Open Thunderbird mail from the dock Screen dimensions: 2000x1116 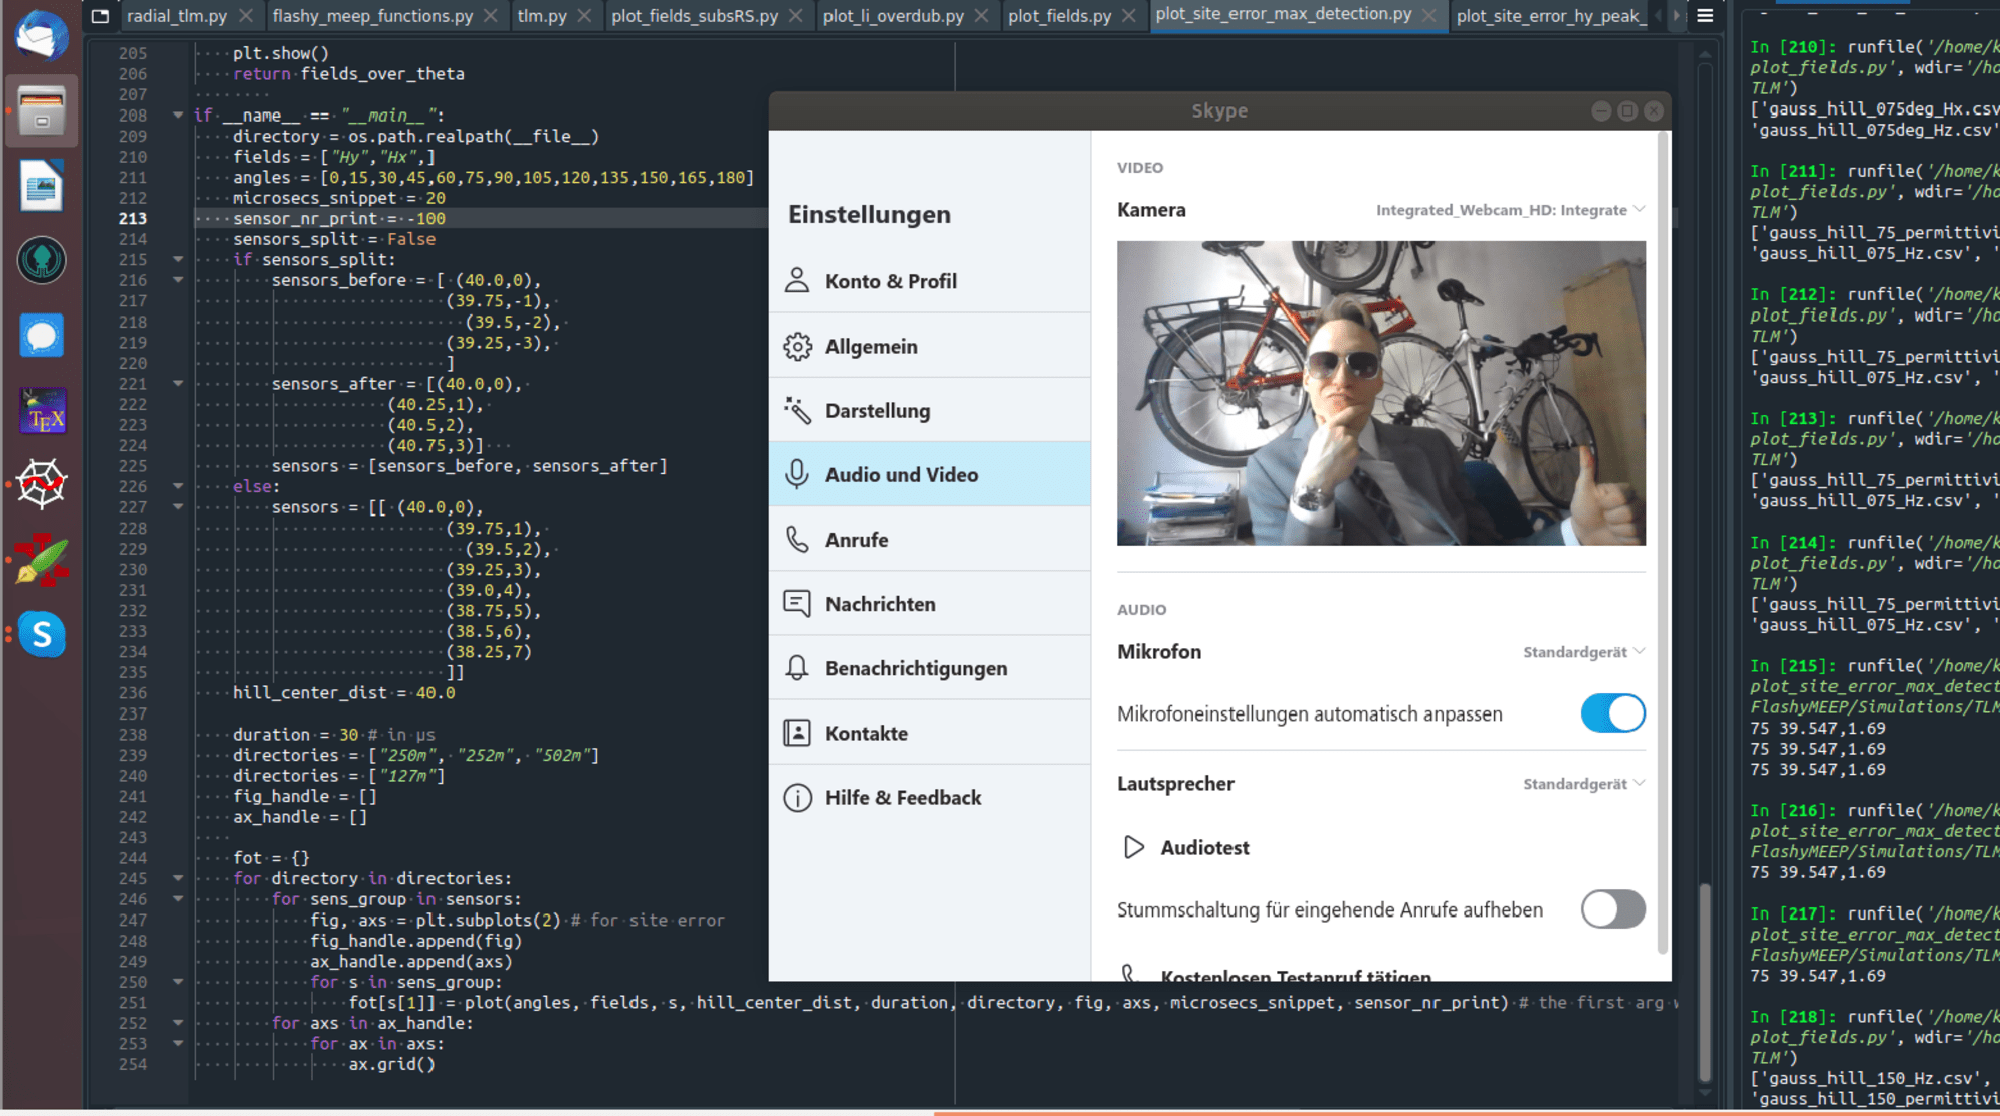pyautogui.click(x=42, y=36)
